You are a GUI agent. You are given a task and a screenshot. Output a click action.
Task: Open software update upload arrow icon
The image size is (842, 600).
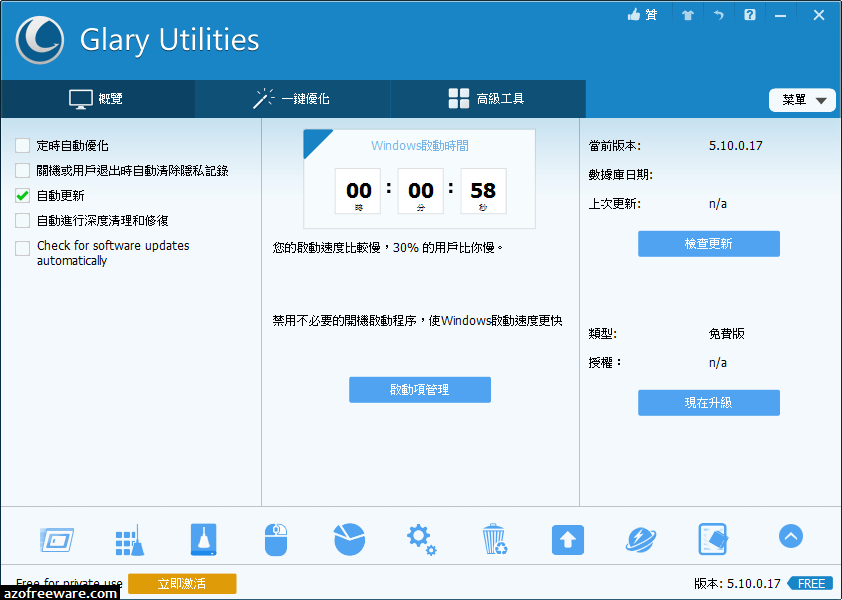point(568,540)
